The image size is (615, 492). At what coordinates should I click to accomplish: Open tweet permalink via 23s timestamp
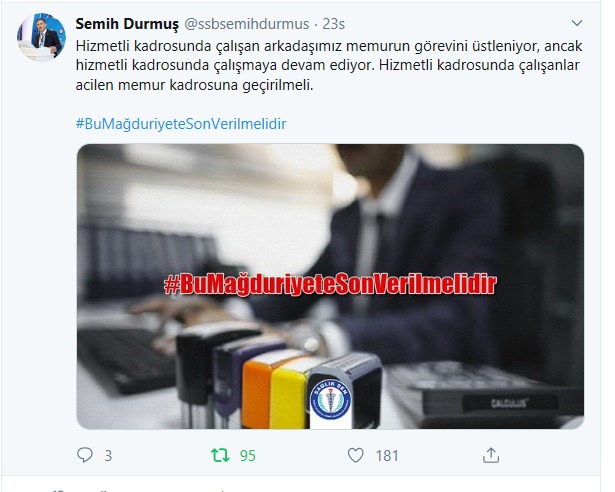click(x=333, y=24)
